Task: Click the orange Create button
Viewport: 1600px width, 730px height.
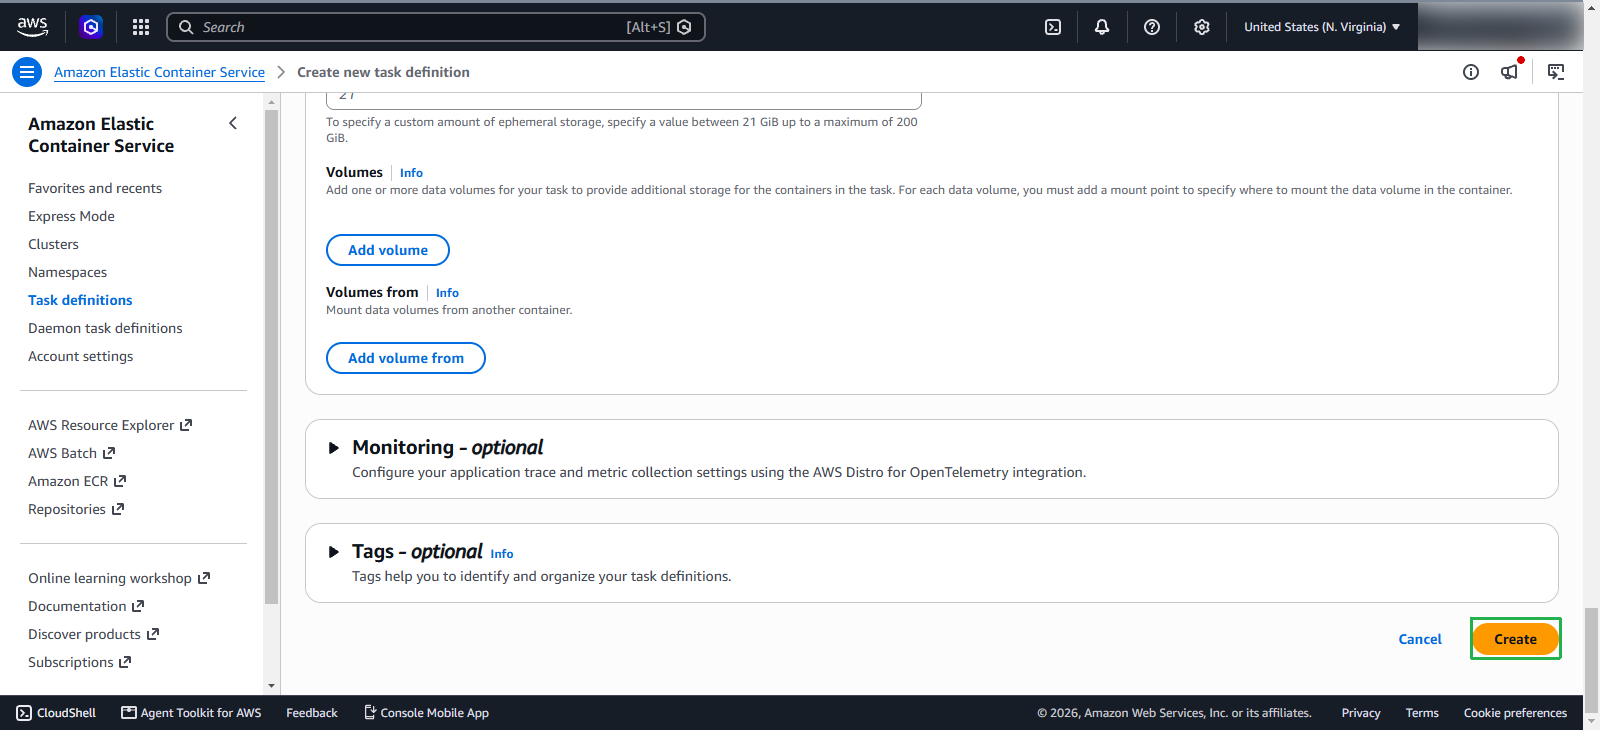Action: click(1515, 639)
